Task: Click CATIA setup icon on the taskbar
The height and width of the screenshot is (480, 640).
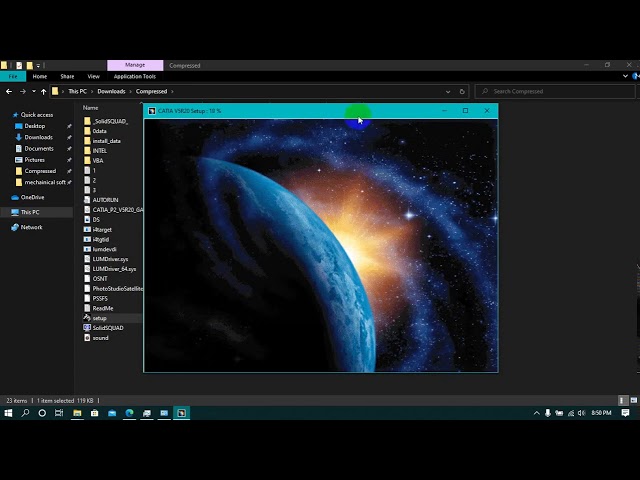Action: tap(181, 413)
